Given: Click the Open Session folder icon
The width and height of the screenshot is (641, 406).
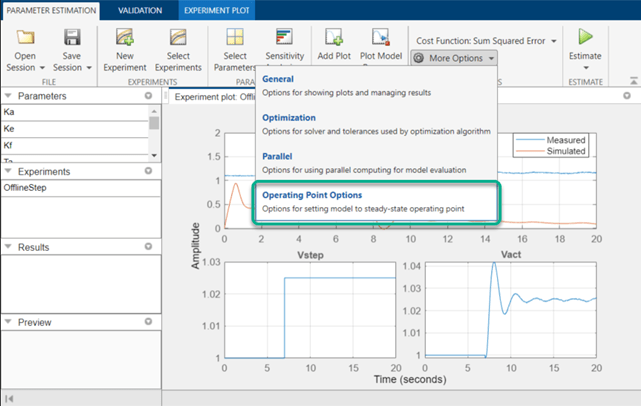Looking at the screenshot, I should 25,37.
